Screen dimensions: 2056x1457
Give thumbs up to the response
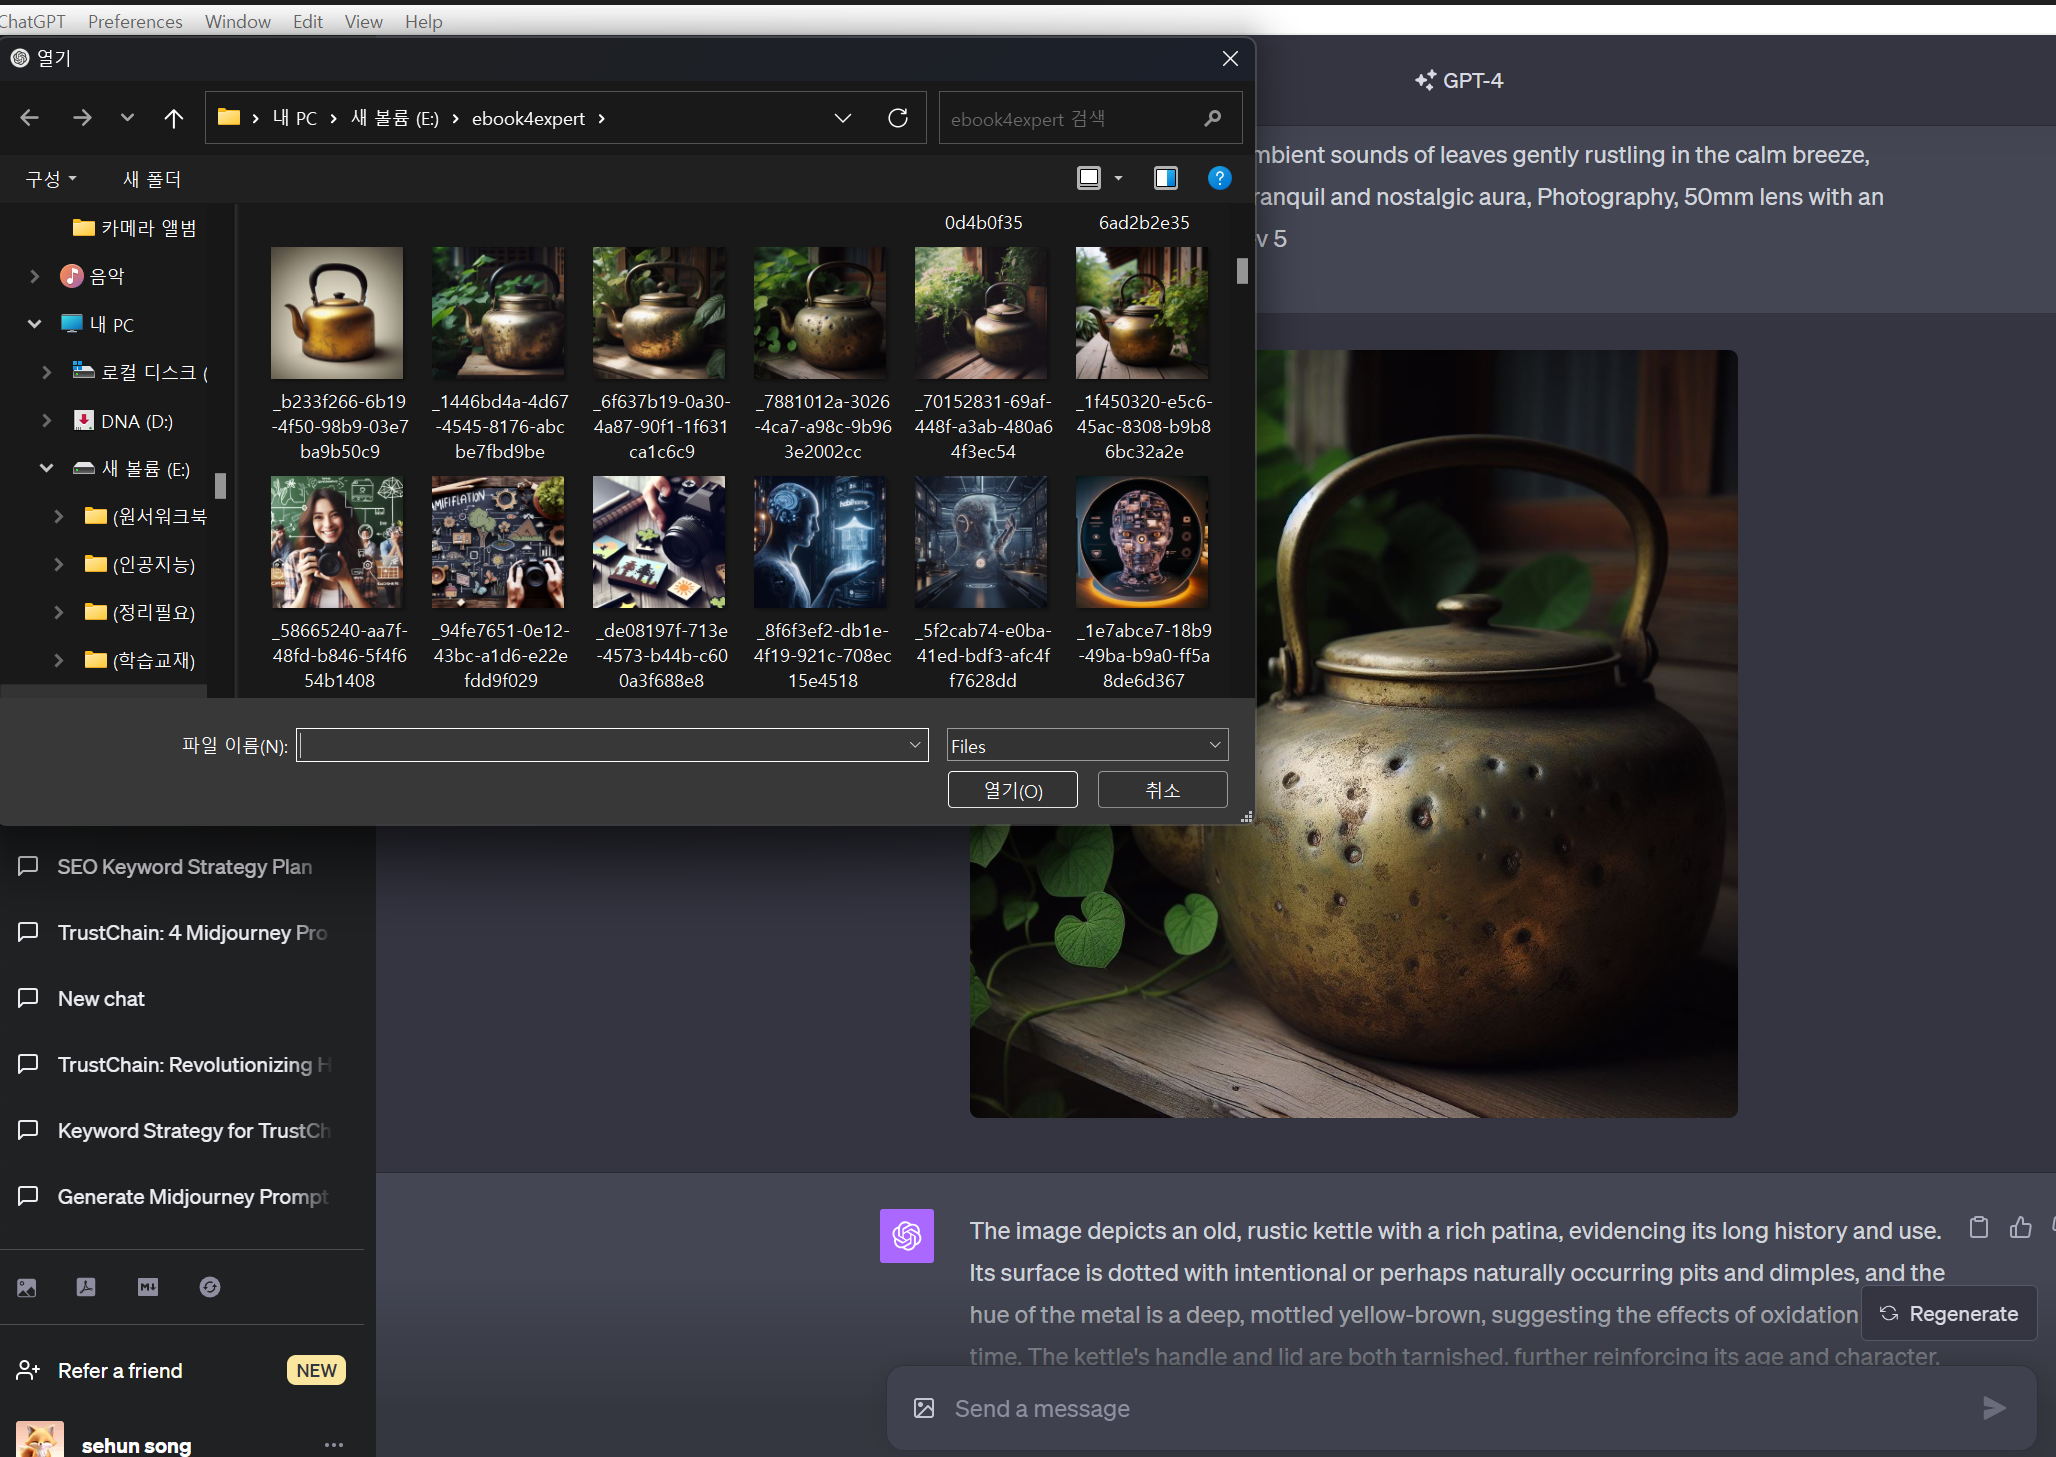(2020, 1227)
